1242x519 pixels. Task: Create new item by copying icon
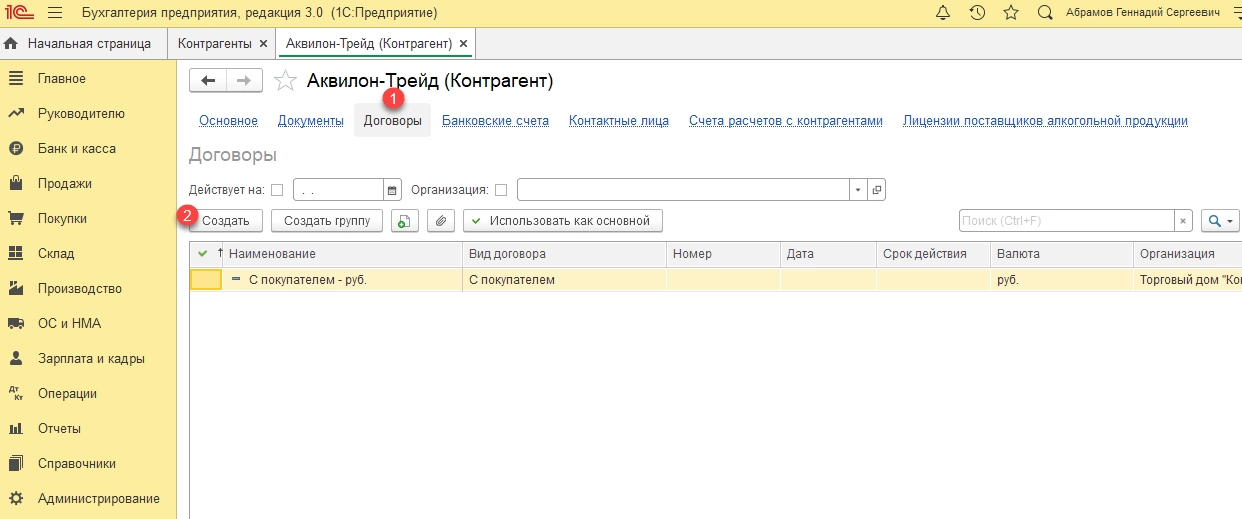pos(404,220)
